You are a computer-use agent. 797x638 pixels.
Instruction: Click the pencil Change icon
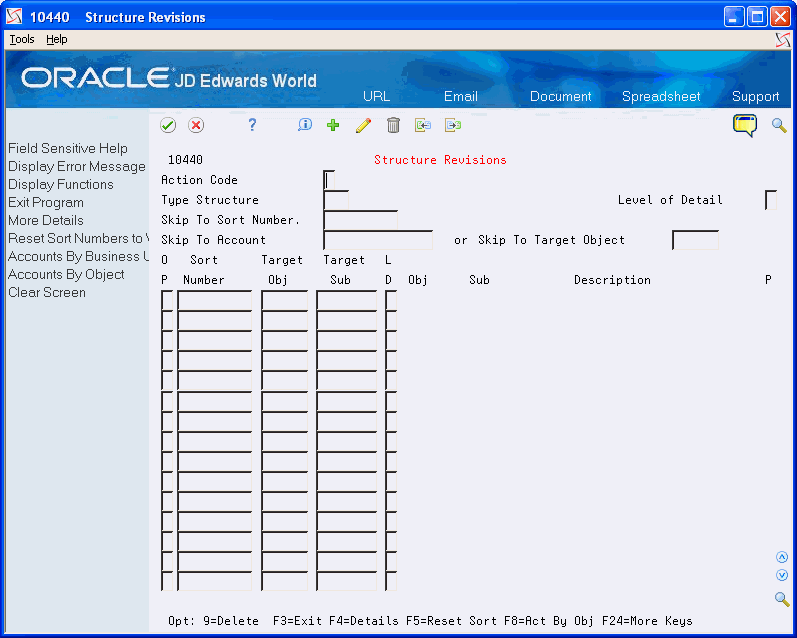tap(363, 125)
